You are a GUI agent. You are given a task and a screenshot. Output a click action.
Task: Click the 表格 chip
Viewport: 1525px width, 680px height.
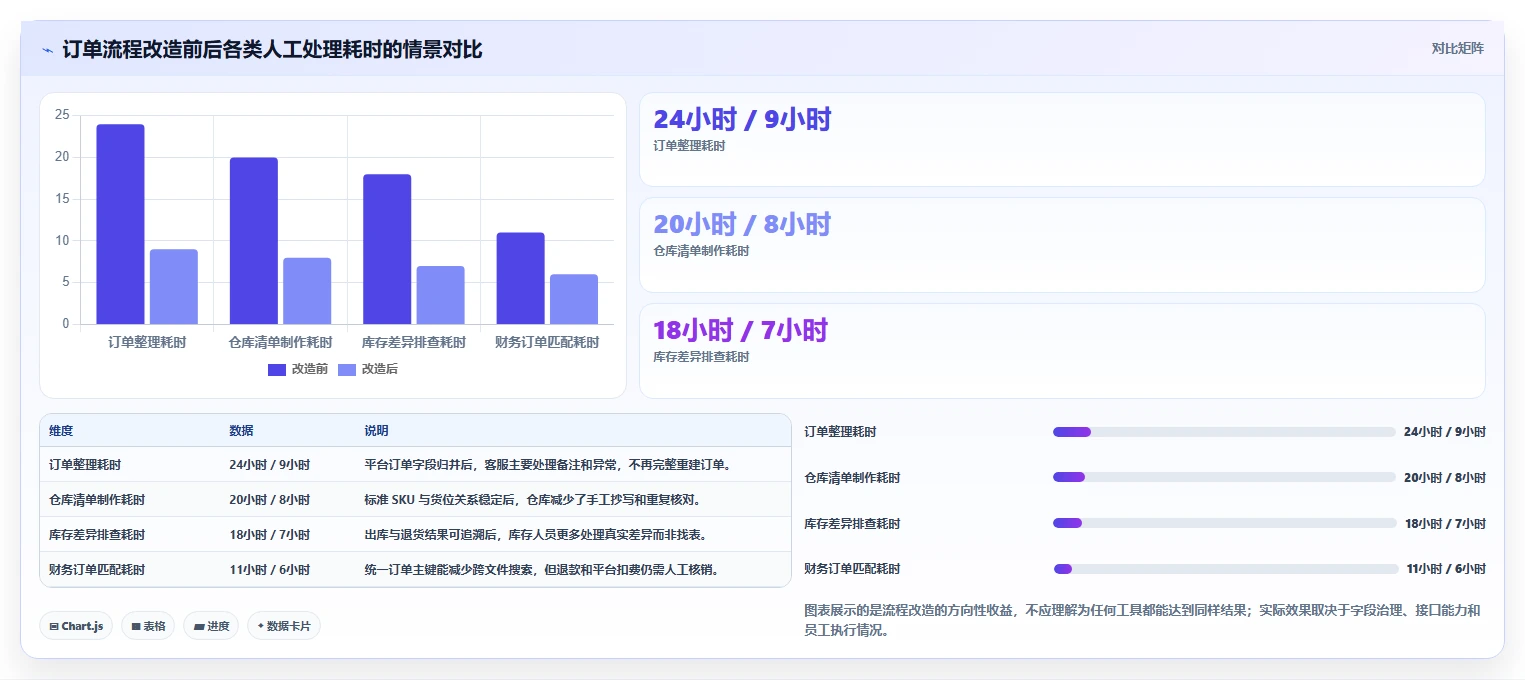pyautogui.click(x=148, y=626)
